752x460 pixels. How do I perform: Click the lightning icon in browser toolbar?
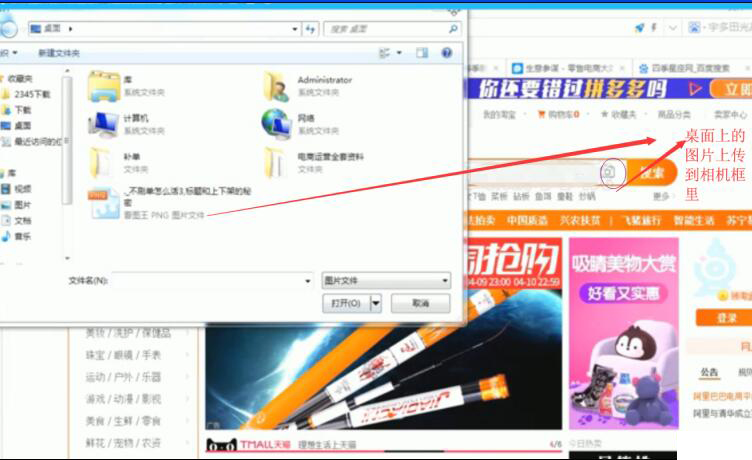653,28
